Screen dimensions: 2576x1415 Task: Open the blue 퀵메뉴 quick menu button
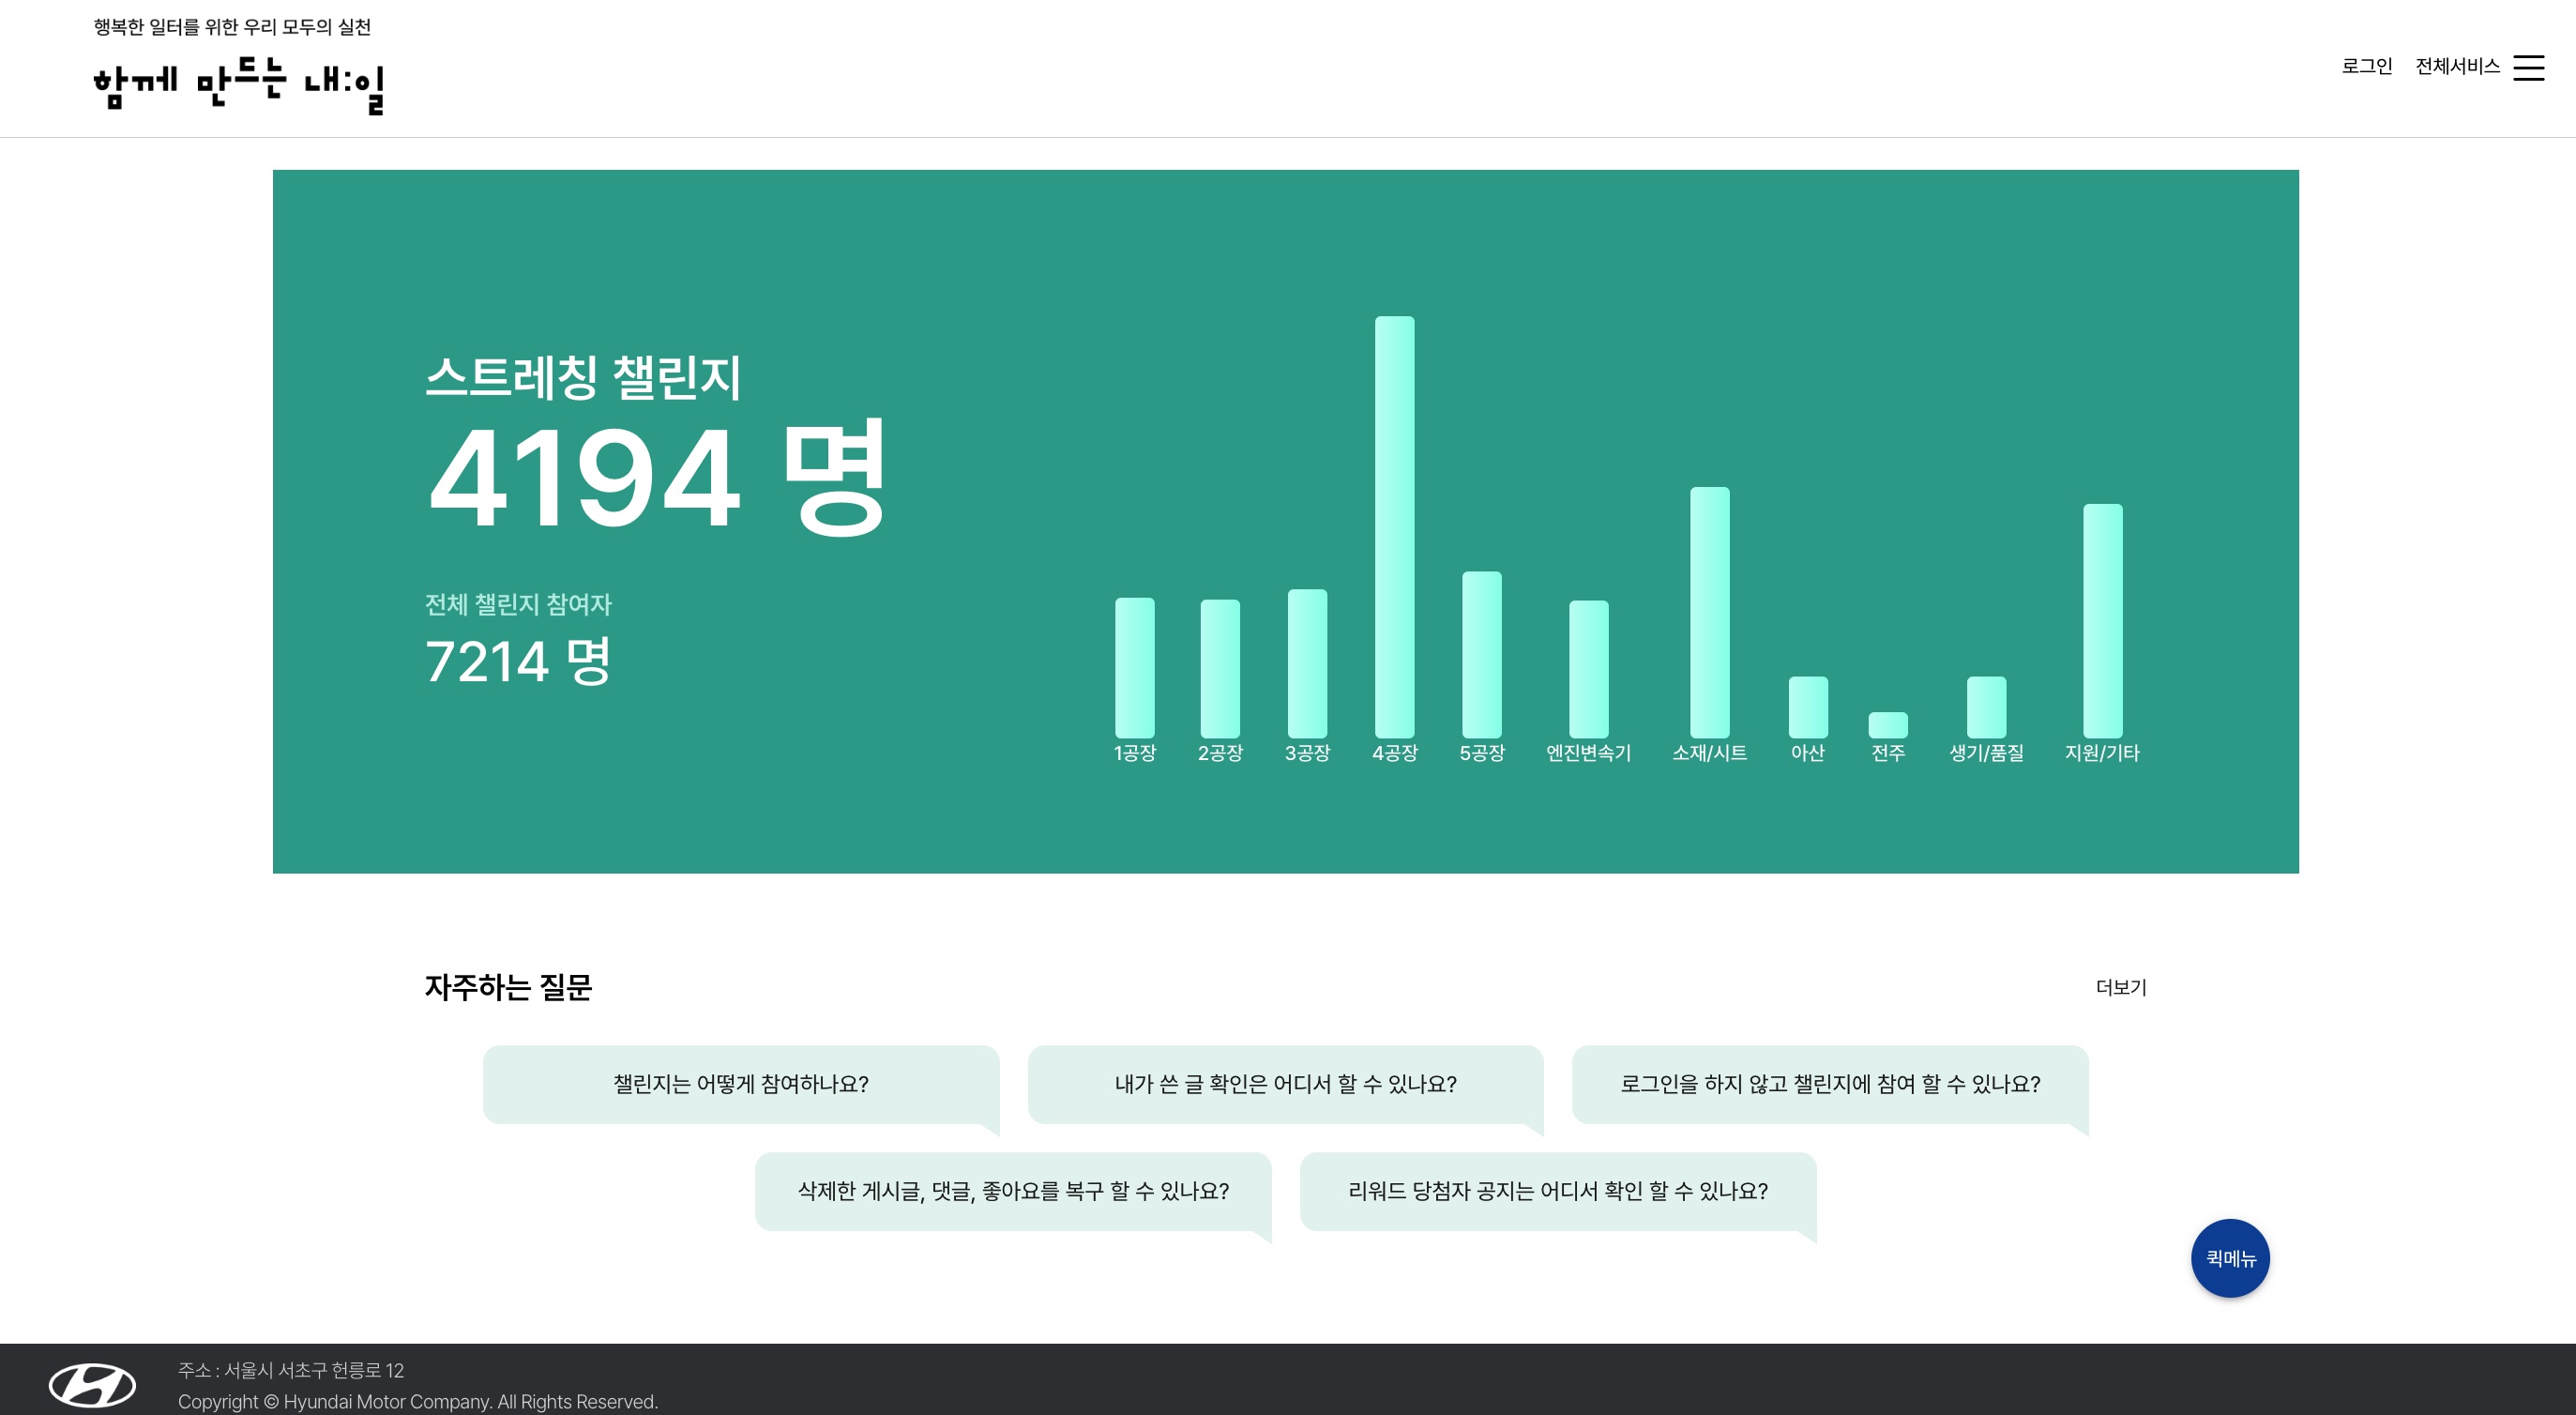pyautogui.click(x=2230, y=1257)
